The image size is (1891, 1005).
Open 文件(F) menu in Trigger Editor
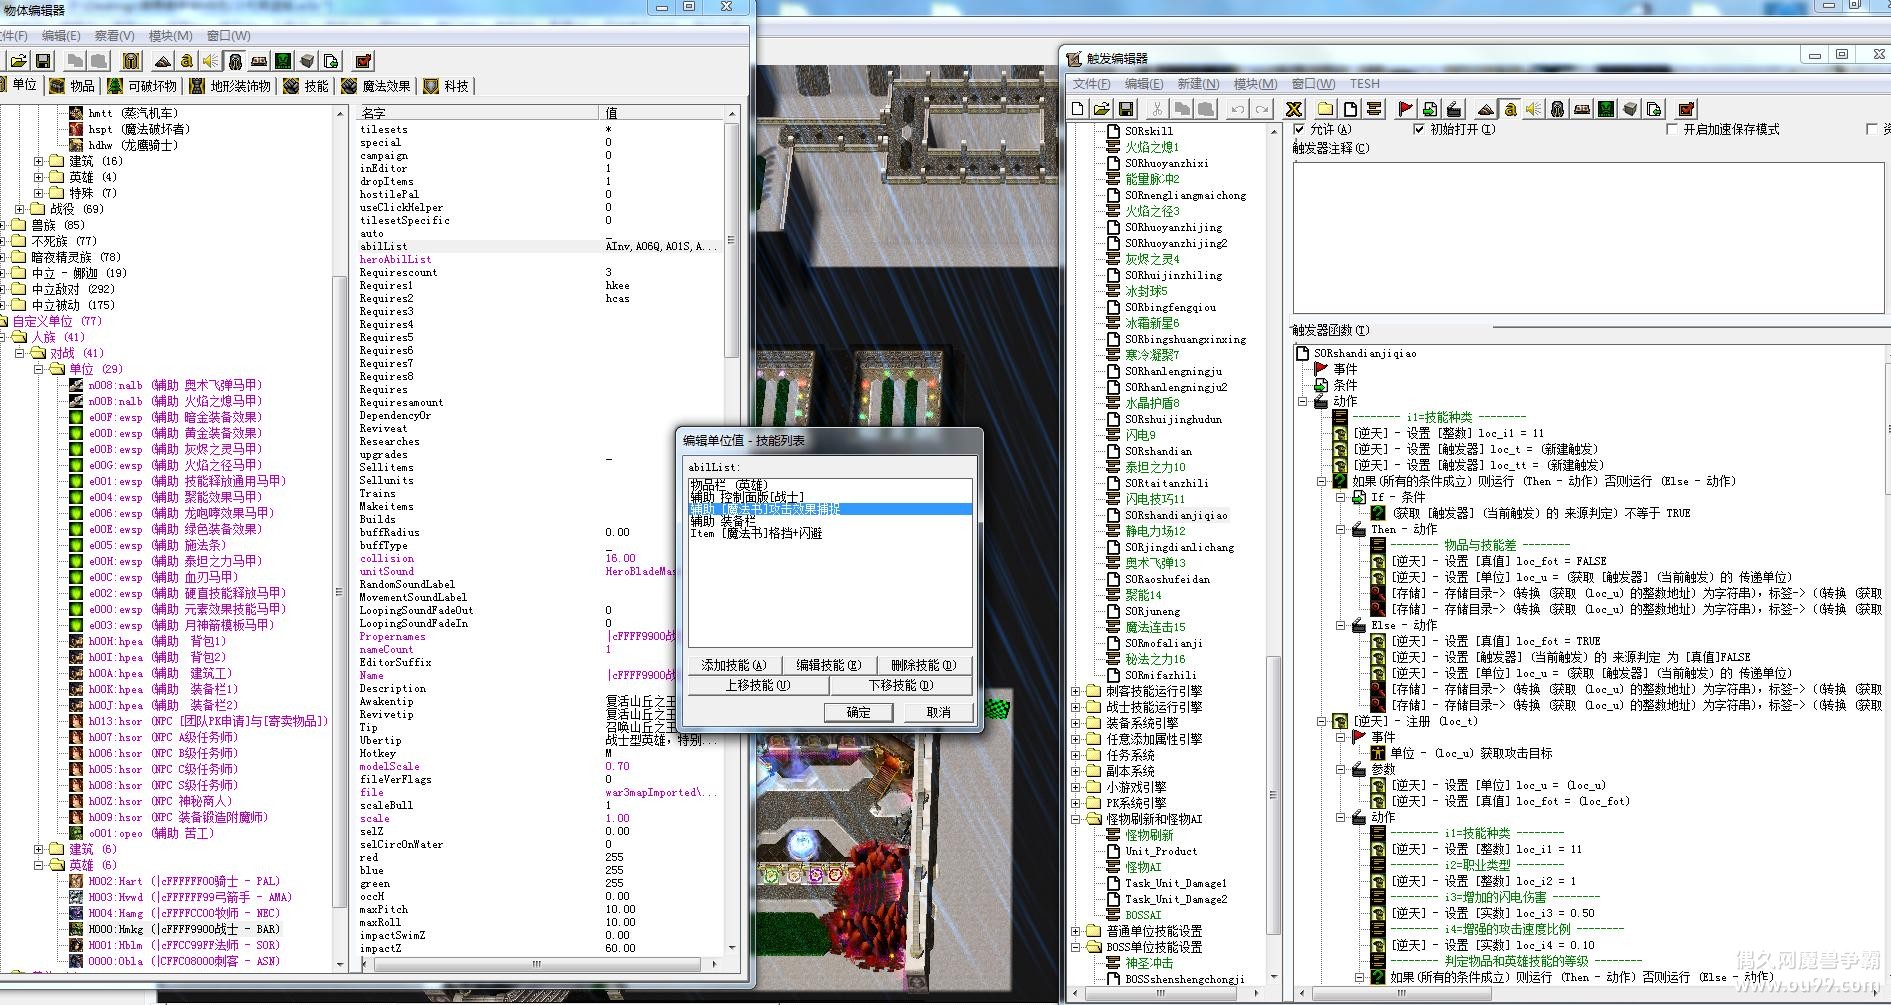coord(1092,84)
